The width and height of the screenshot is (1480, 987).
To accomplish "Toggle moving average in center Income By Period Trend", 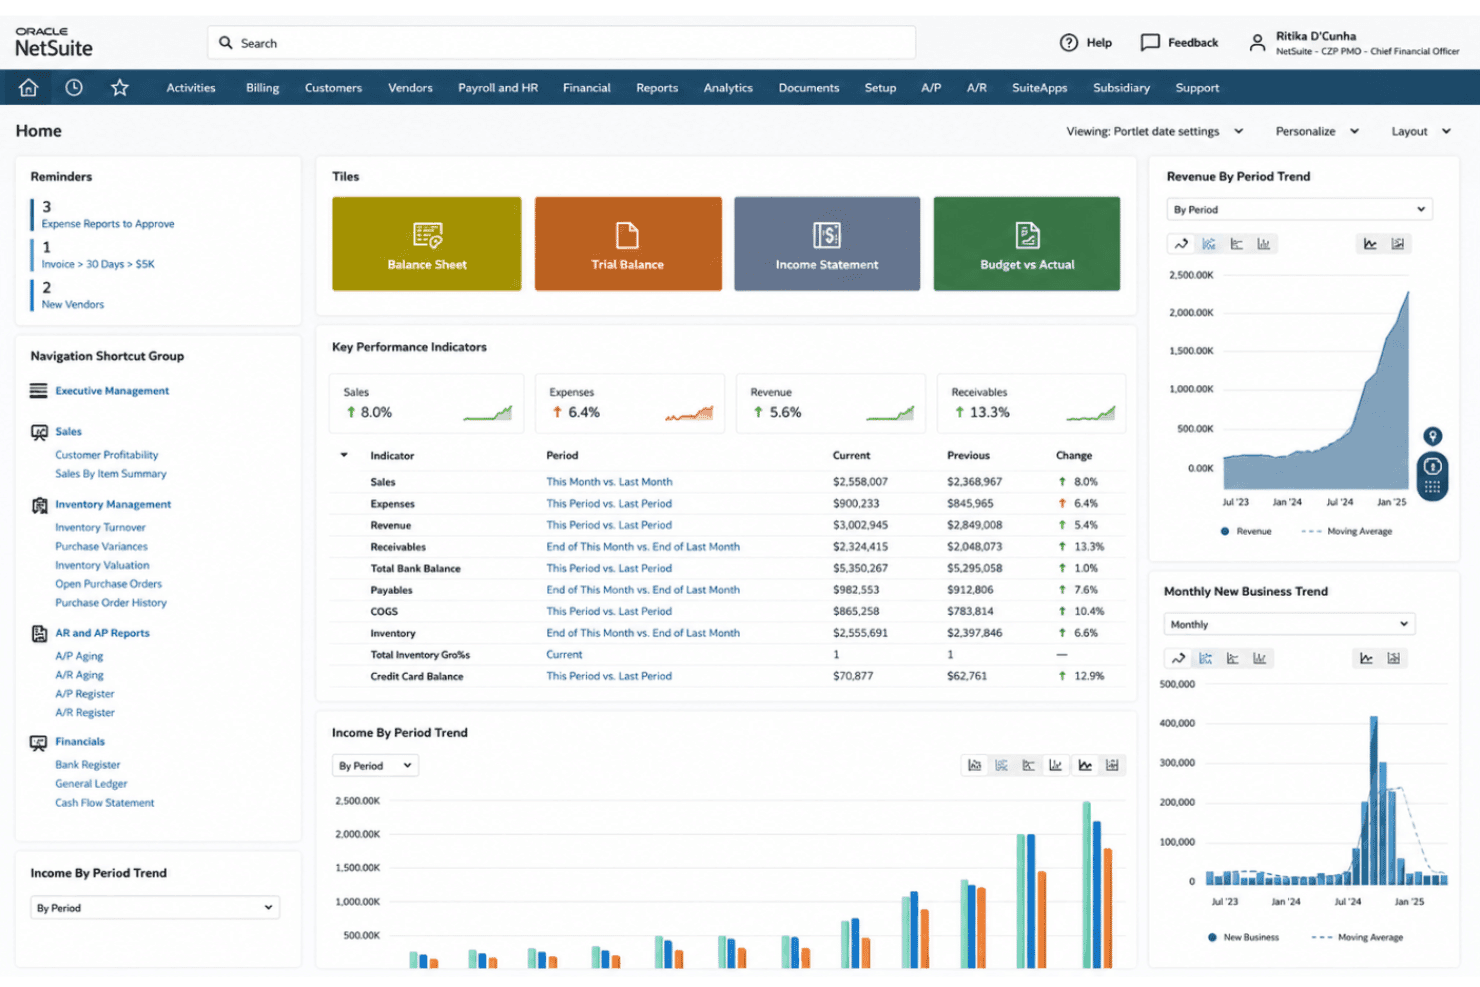I will coord(1085,765).
